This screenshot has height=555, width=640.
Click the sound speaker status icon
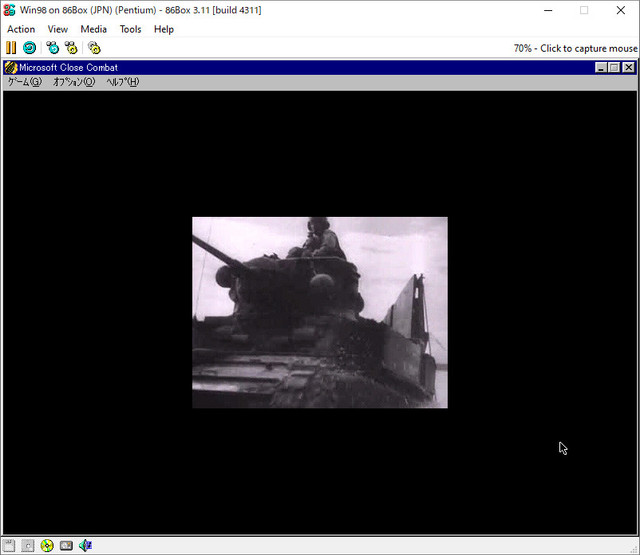click(x=85, y=546)
